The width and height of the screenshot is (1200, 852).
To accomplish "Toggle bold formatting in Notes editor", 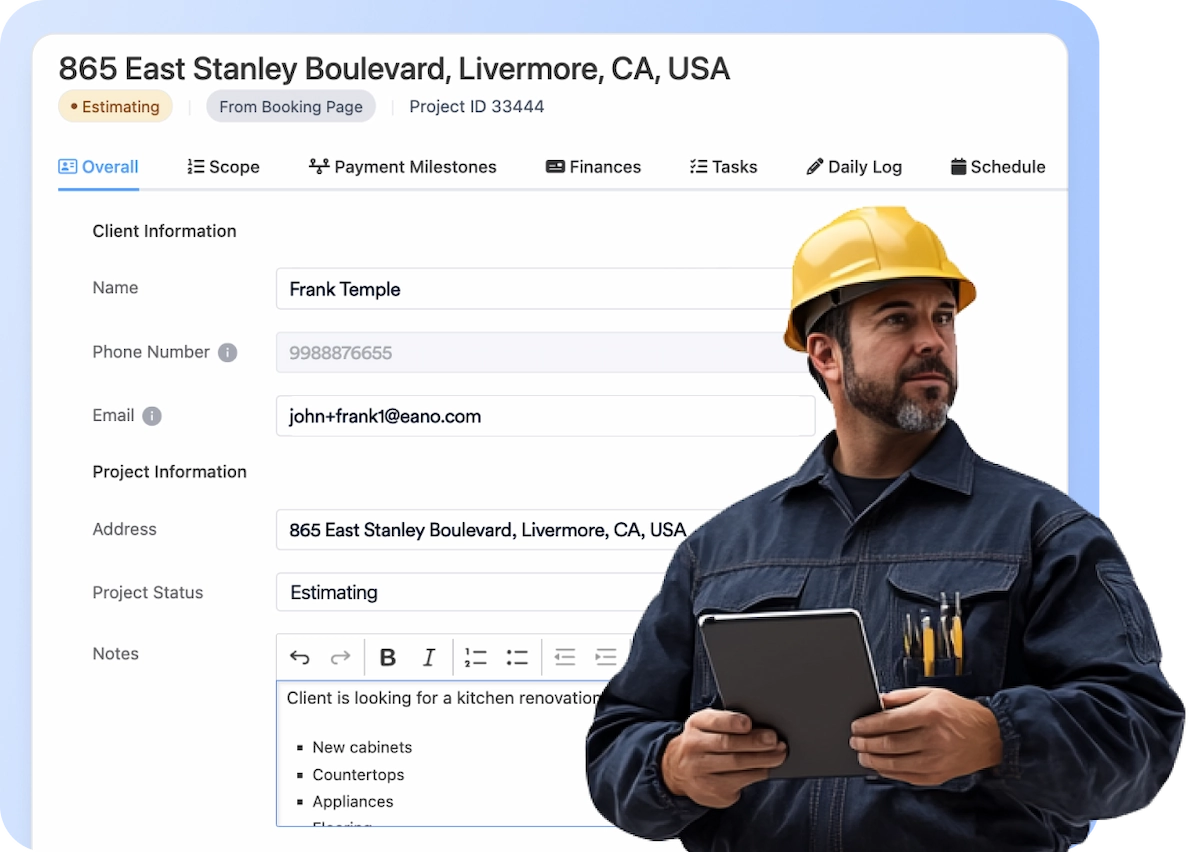I will 388,657.
